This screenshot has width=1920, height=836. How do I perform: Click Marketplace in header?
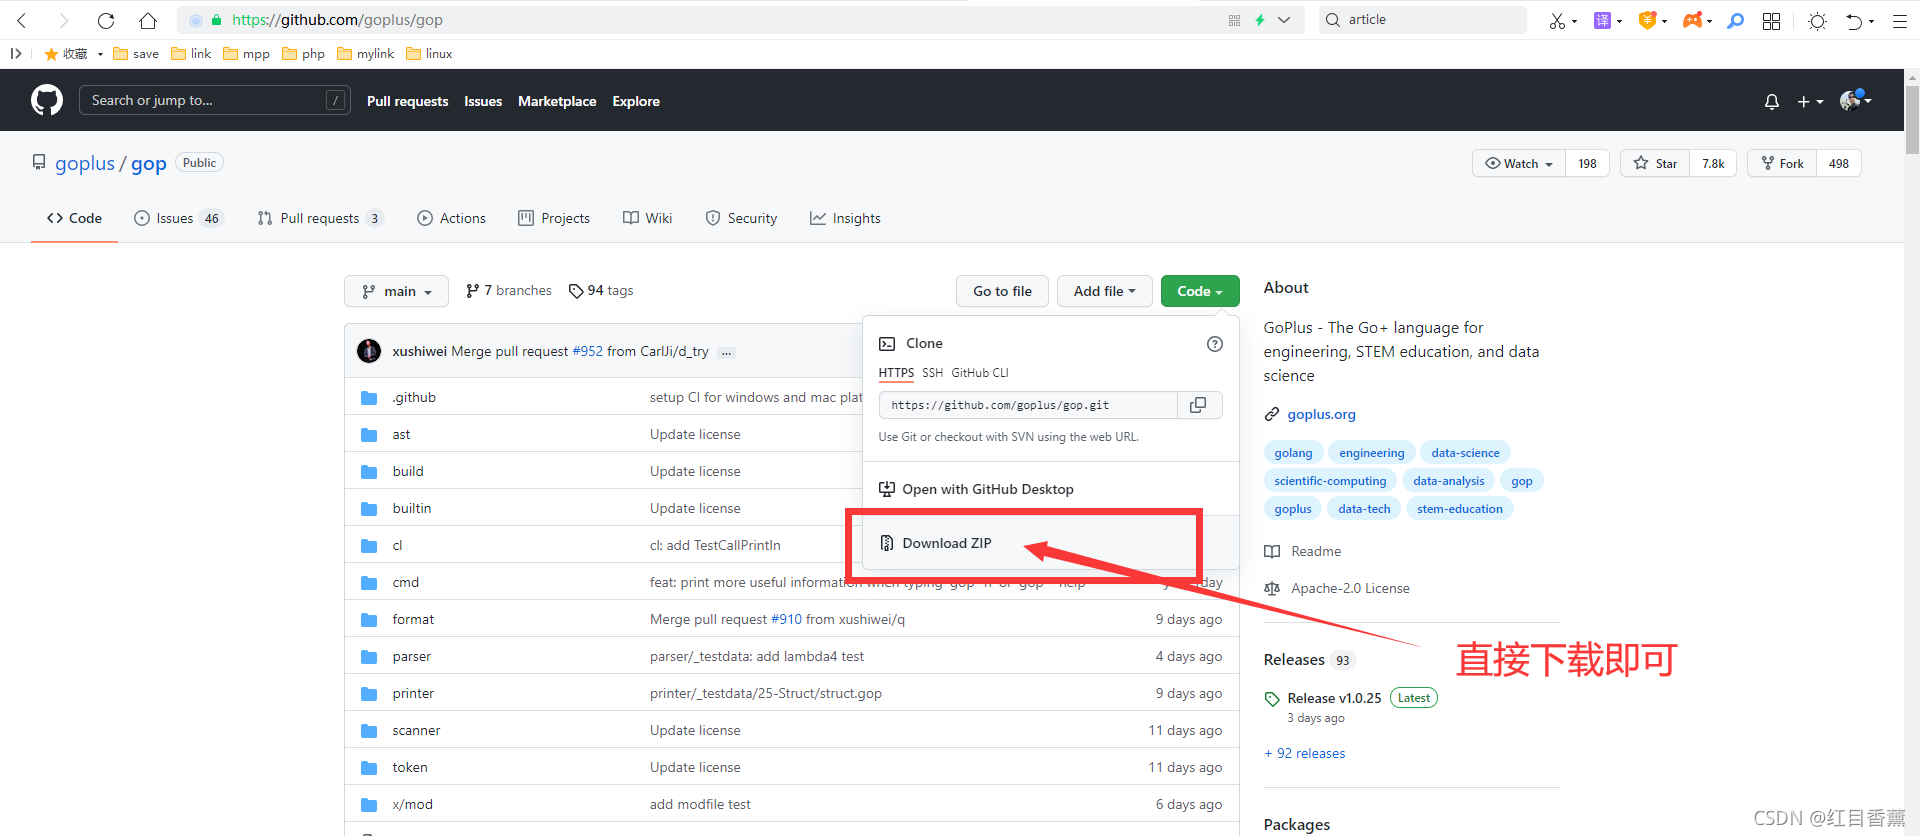(557, 101)
